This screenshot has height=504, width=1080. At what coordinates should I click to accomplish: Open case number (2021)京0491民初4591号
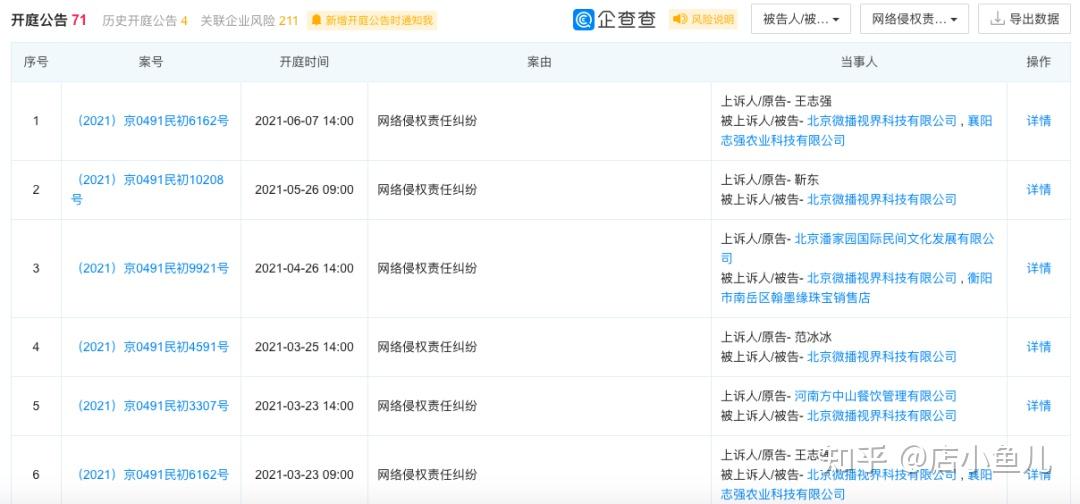(x=153, y=347)
